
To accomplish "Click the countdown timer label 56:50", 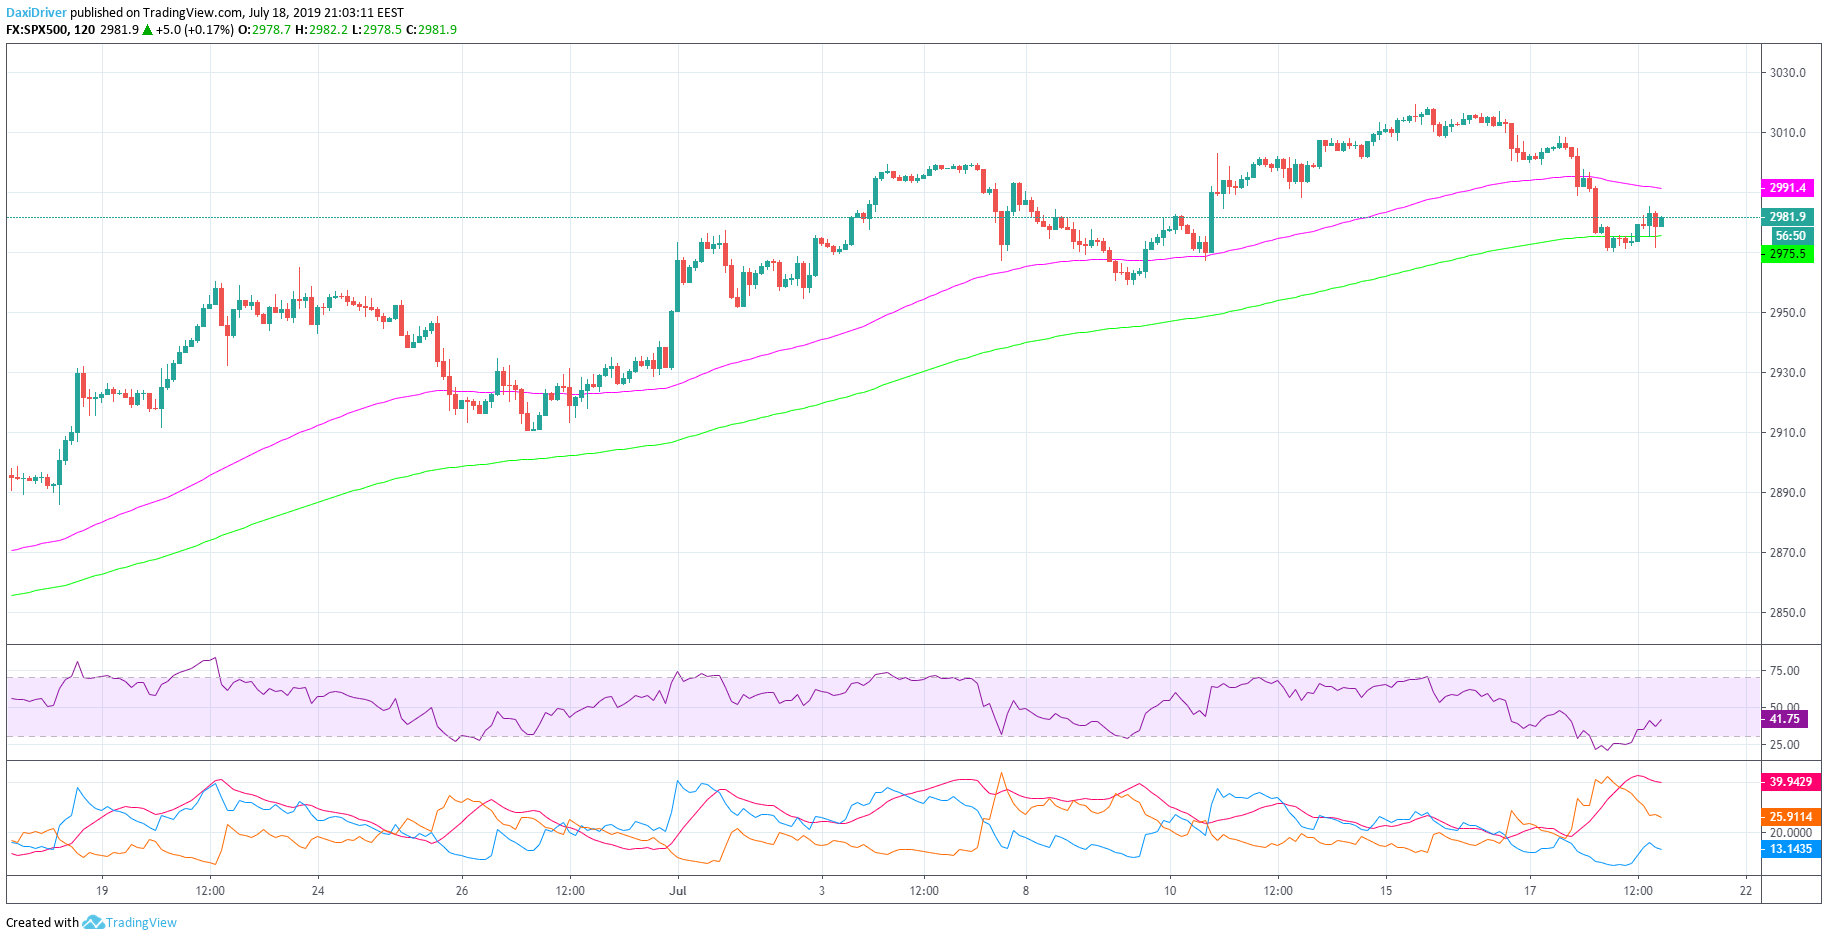I will pos(1790,236).
